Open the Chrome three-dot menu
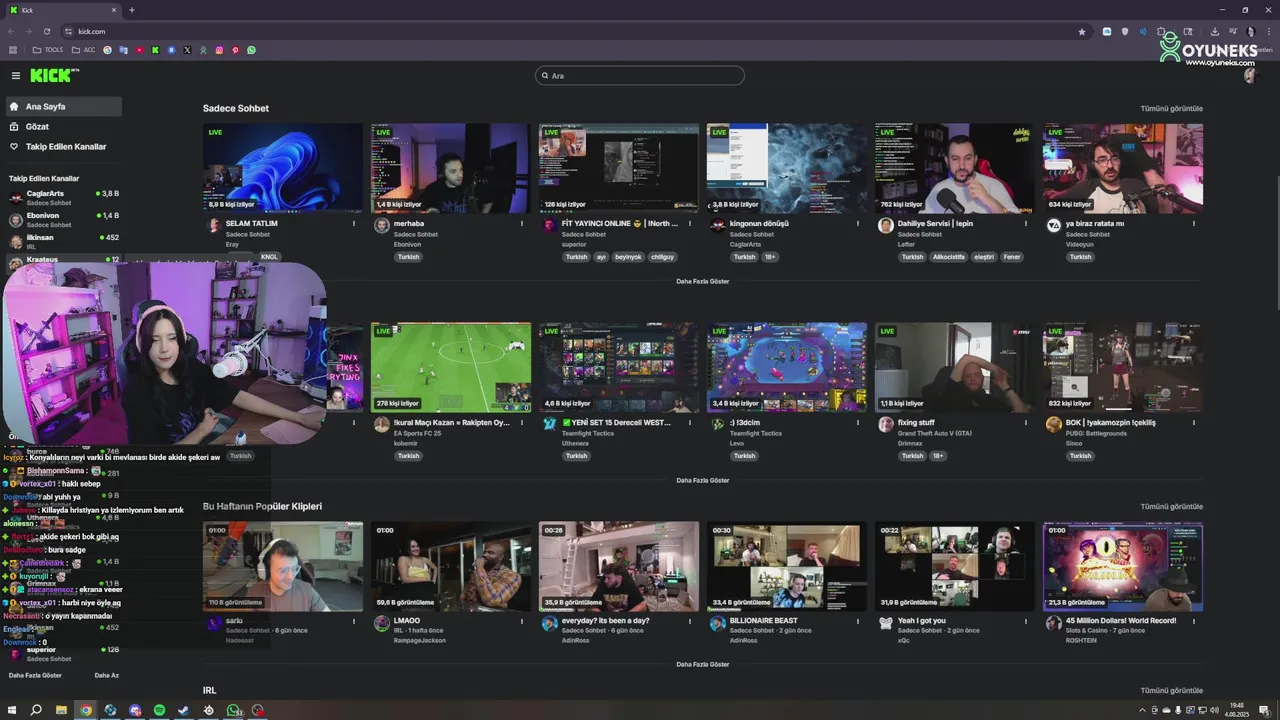Viewport: 1280px width, 720px height. click(1269, 31)
